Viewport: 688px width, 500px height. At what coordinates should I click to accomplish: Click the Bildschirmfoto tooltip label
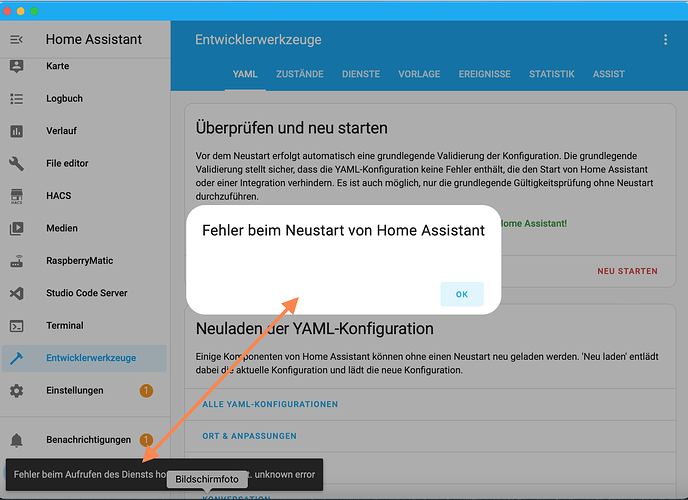pos(207,479)
